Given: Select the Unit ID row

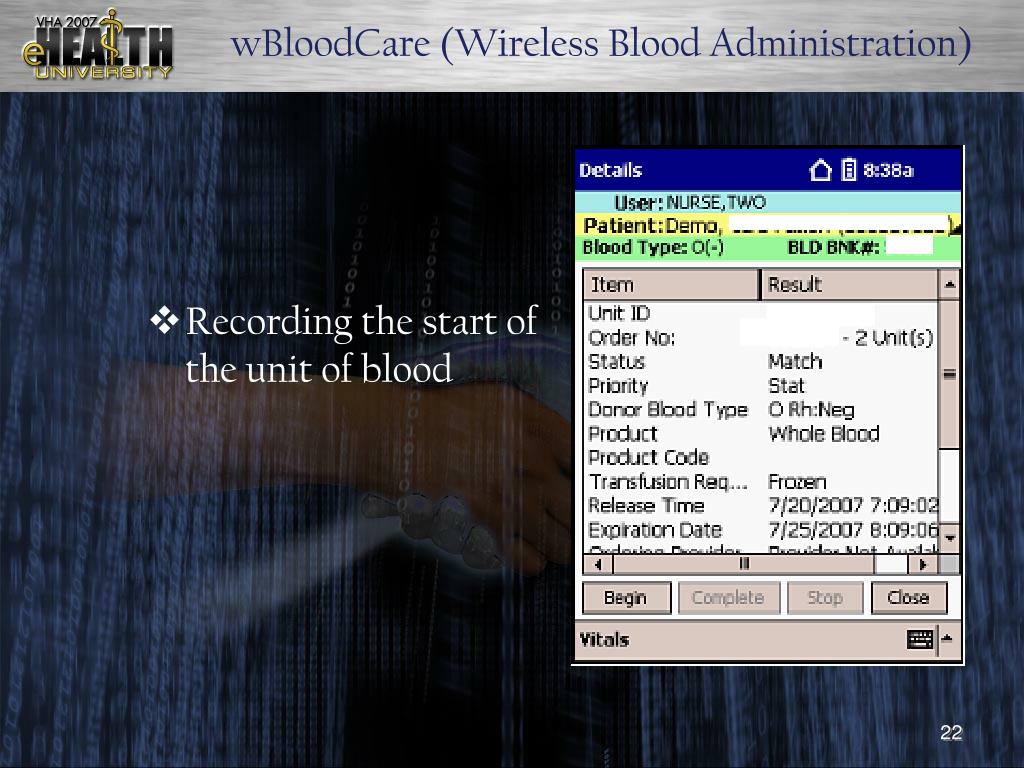Looking at the screenshot, I should [x=761, y=313].
